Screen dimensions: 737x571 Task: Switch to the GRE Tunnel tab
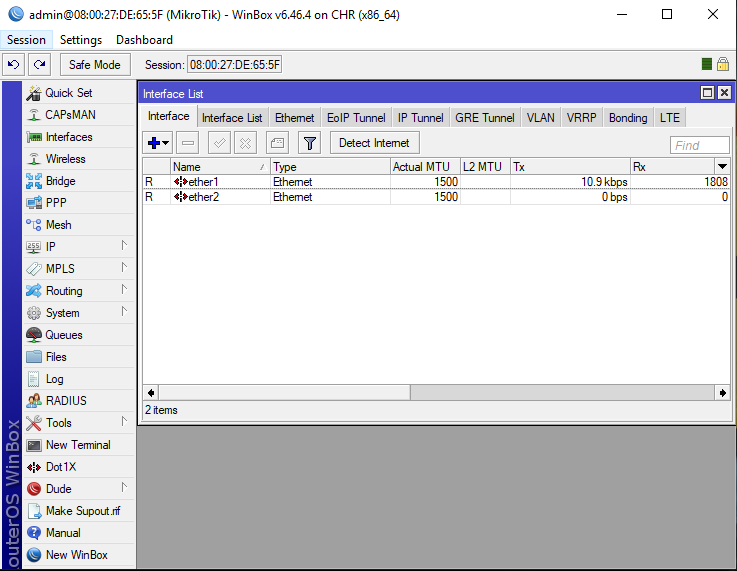pyautogui.click(x=485, y=117)
